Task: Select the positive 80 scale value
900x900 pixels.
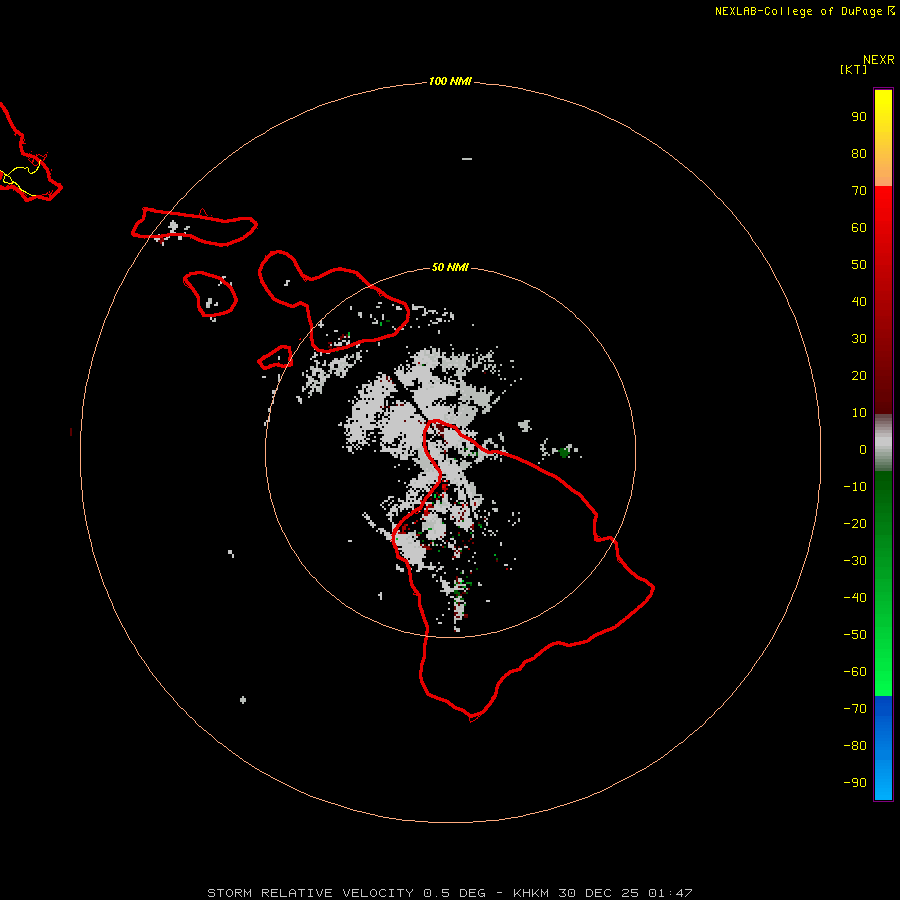Action: (859, 154)
